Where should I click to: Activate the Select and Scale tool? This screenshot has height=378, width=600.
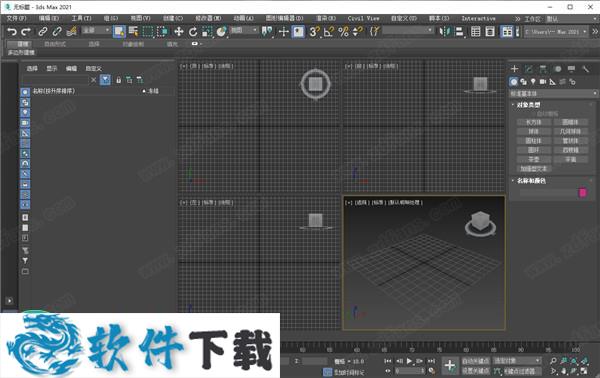(x=207, y=32)
